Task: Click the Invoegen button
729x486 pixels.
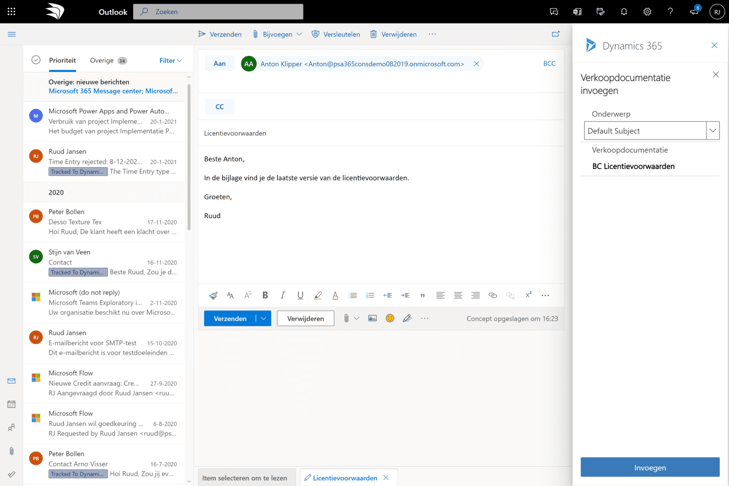Action: [x=650, y=467]
